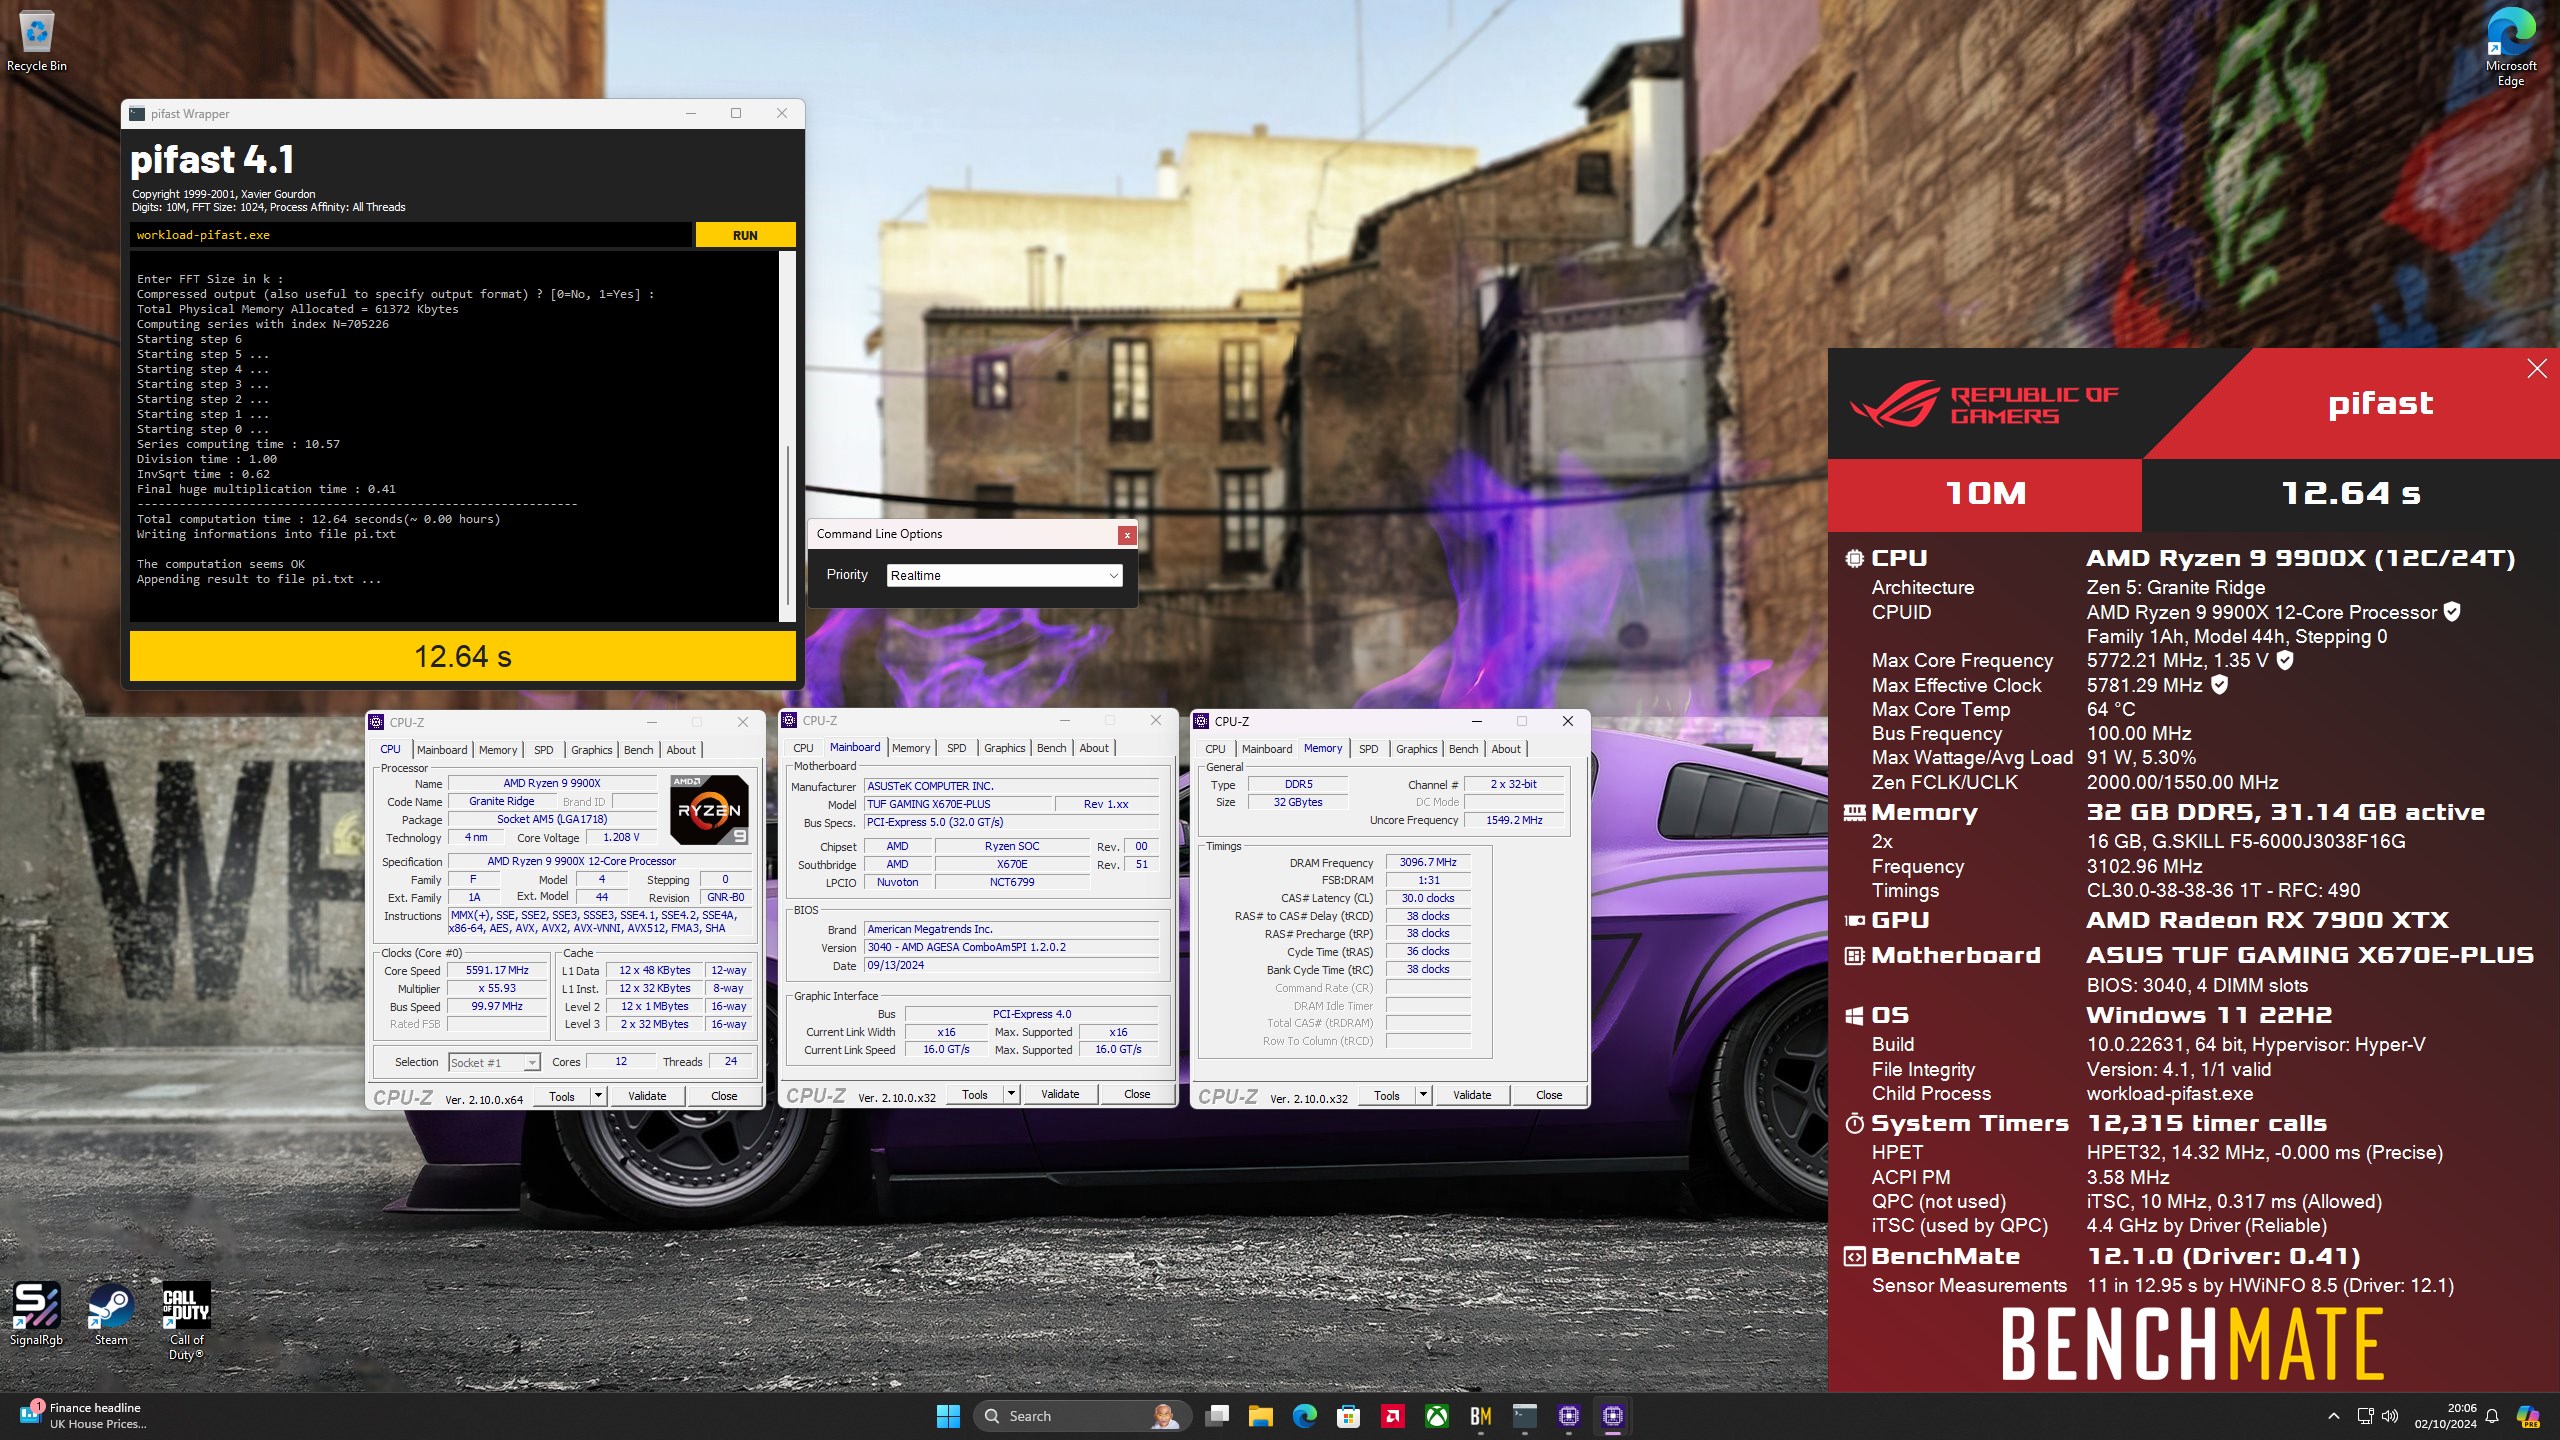2560x1440 pixels.
Task: Open the Socket #1 selection dropdown
Action: [494, 1062]
